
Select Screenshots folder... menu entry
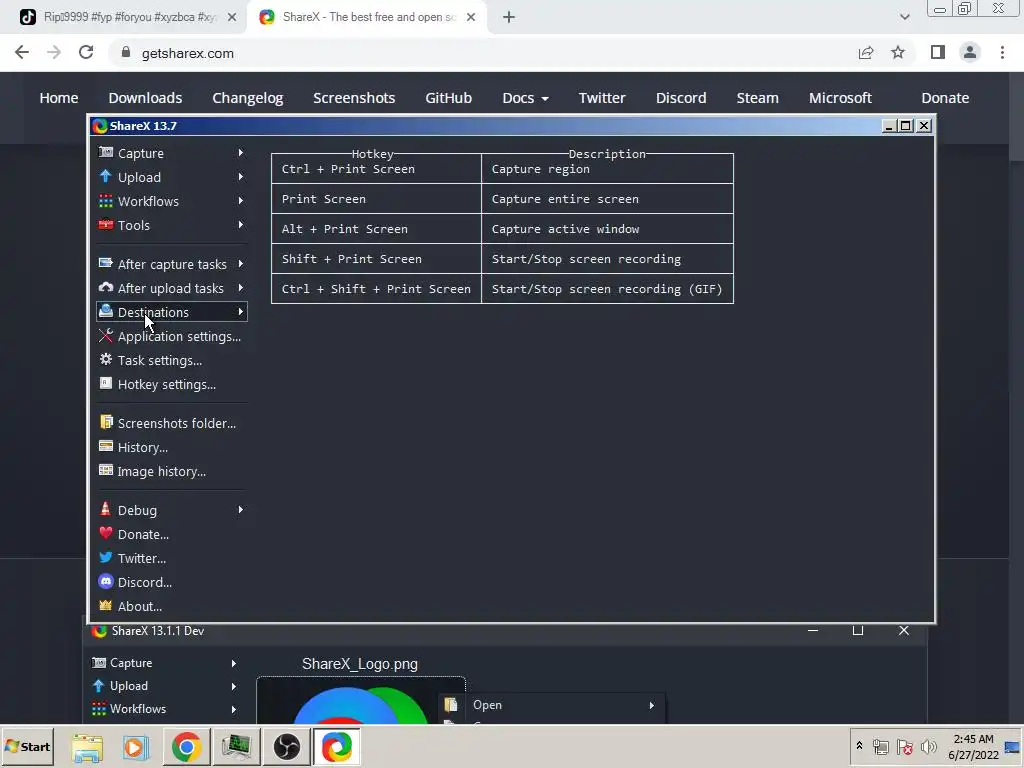(x=172, y=423)
